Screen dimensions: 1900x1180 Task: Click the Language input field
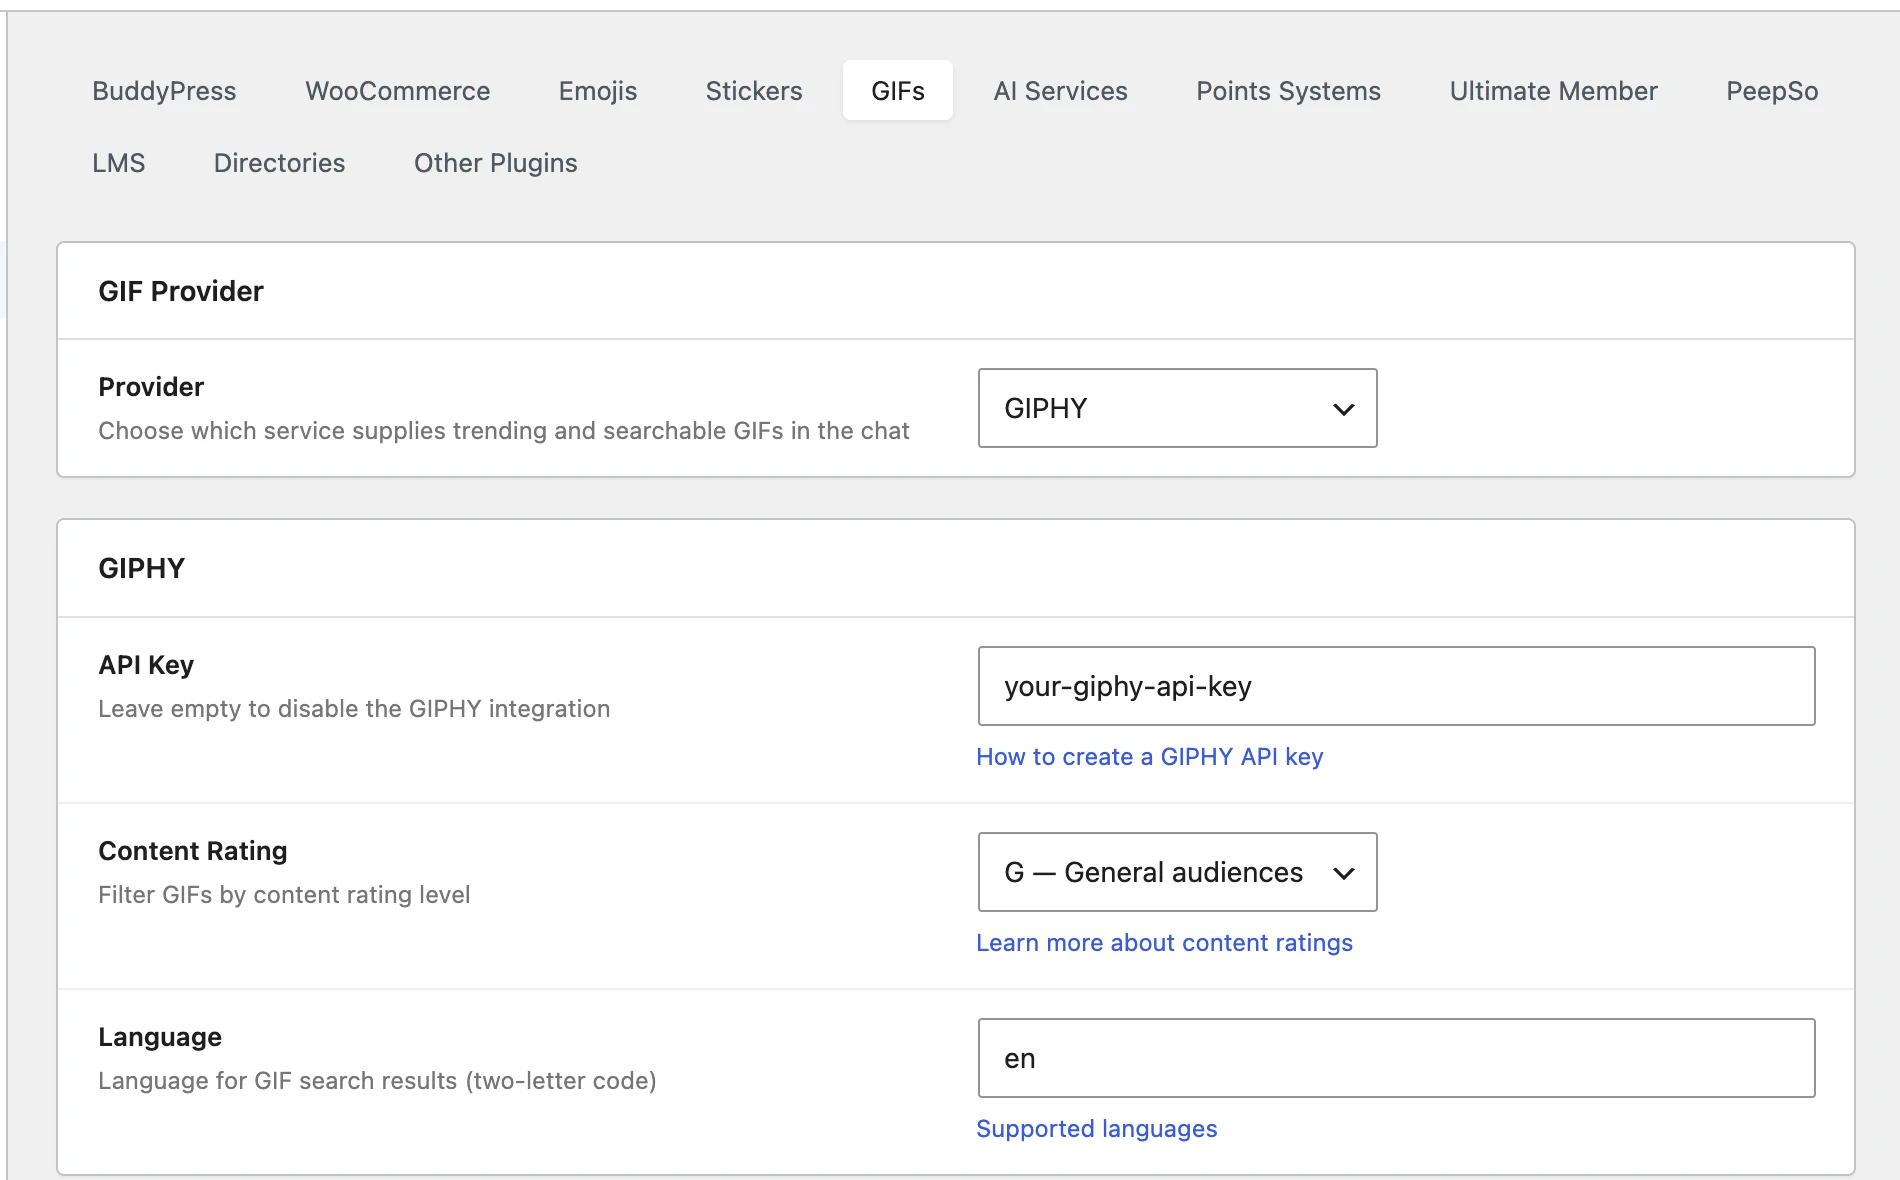point(1396,1058)
